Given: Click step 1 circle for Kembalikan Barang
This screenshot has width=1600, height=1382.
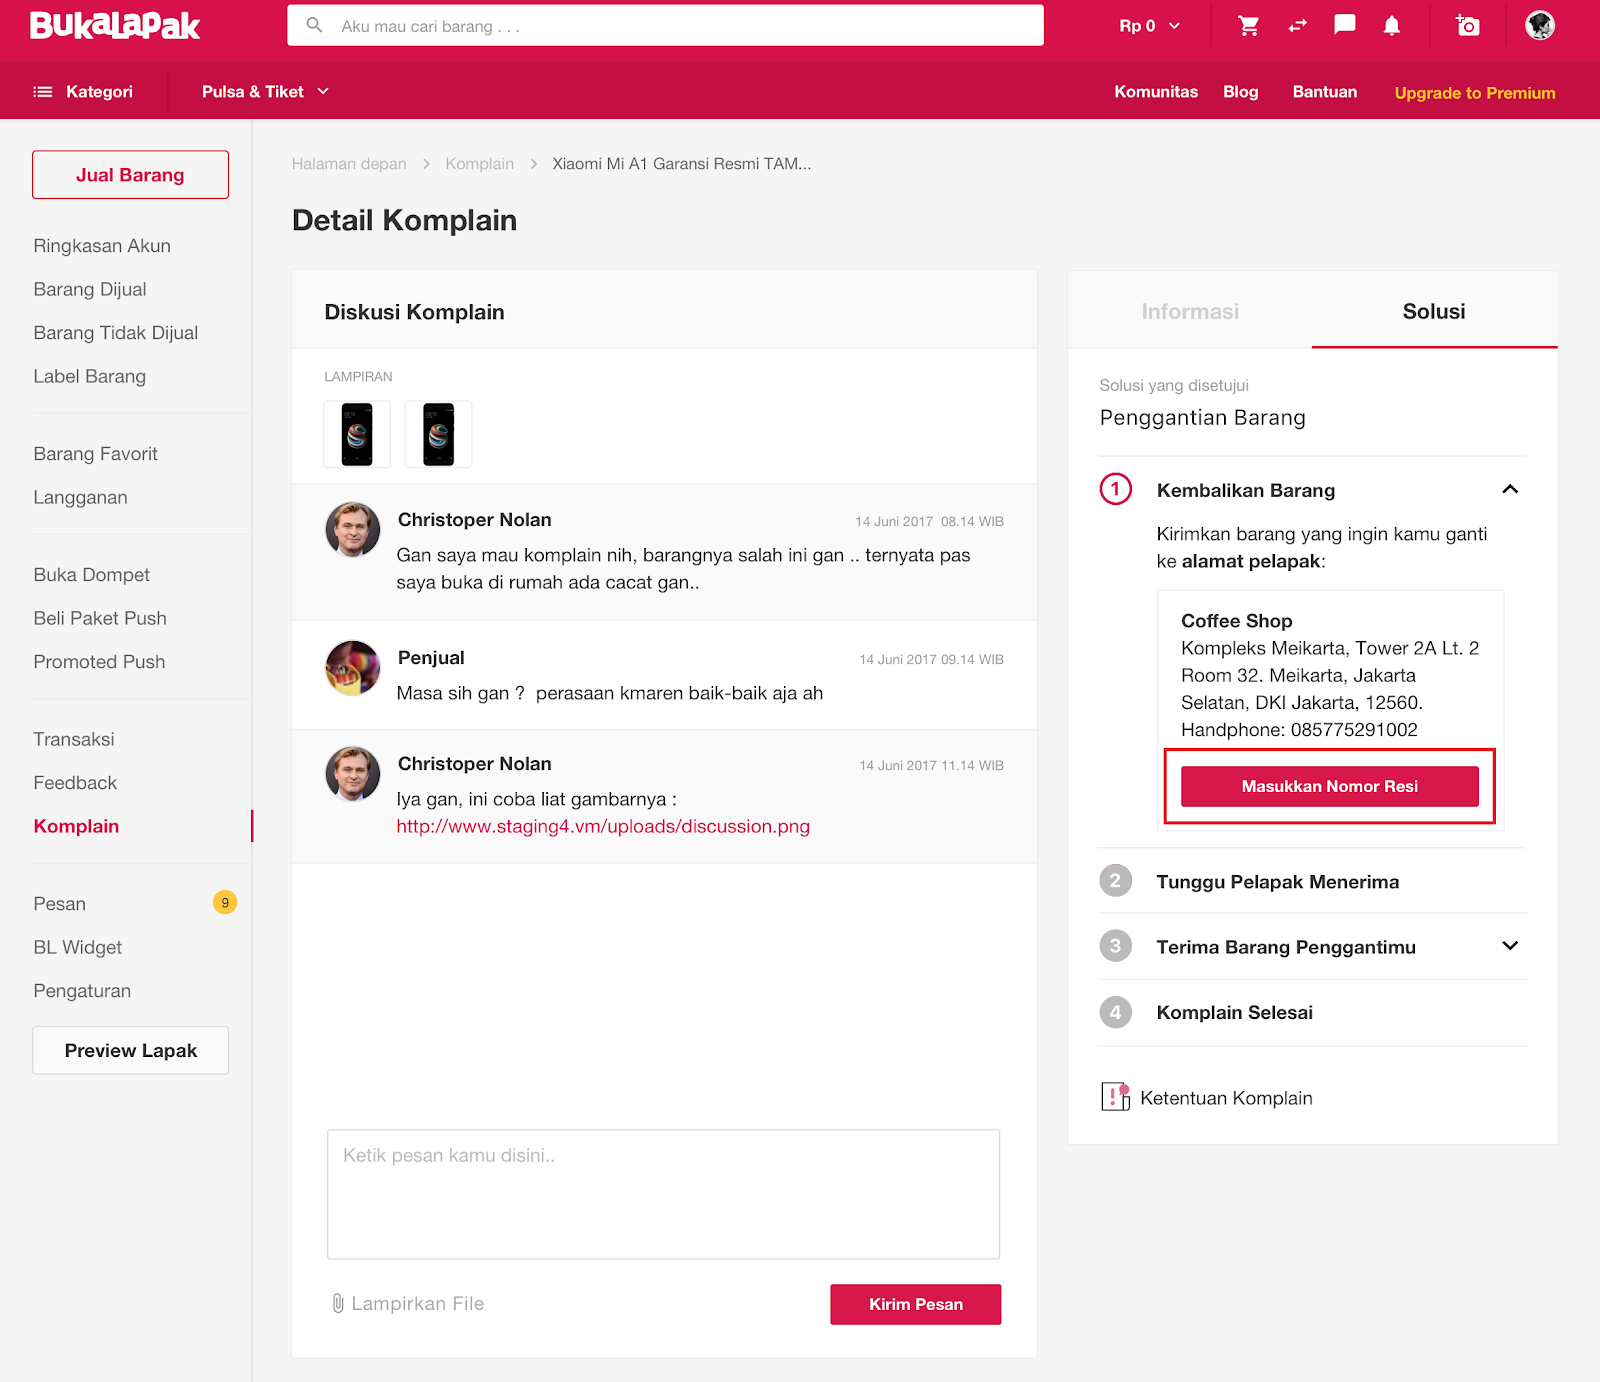Looking at the screenshot, I should pos(1116,489).
